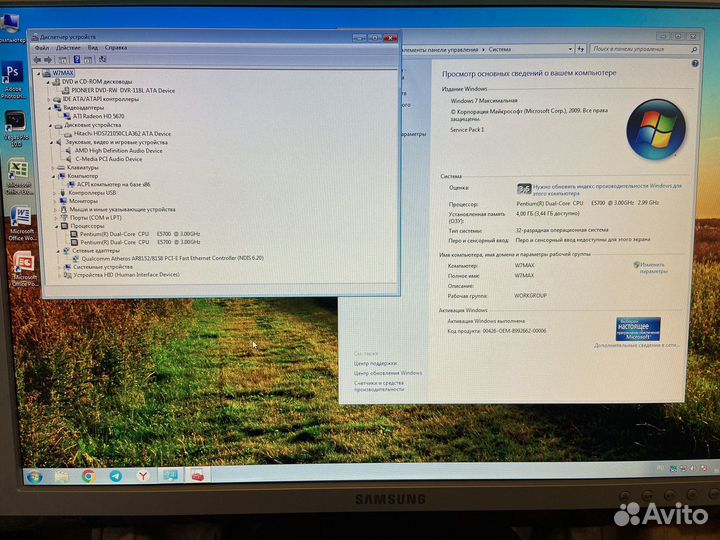Open the Счетчики и средства производительности link
Image resolution: width=720 pixels, height=540 pixels.
379,386
